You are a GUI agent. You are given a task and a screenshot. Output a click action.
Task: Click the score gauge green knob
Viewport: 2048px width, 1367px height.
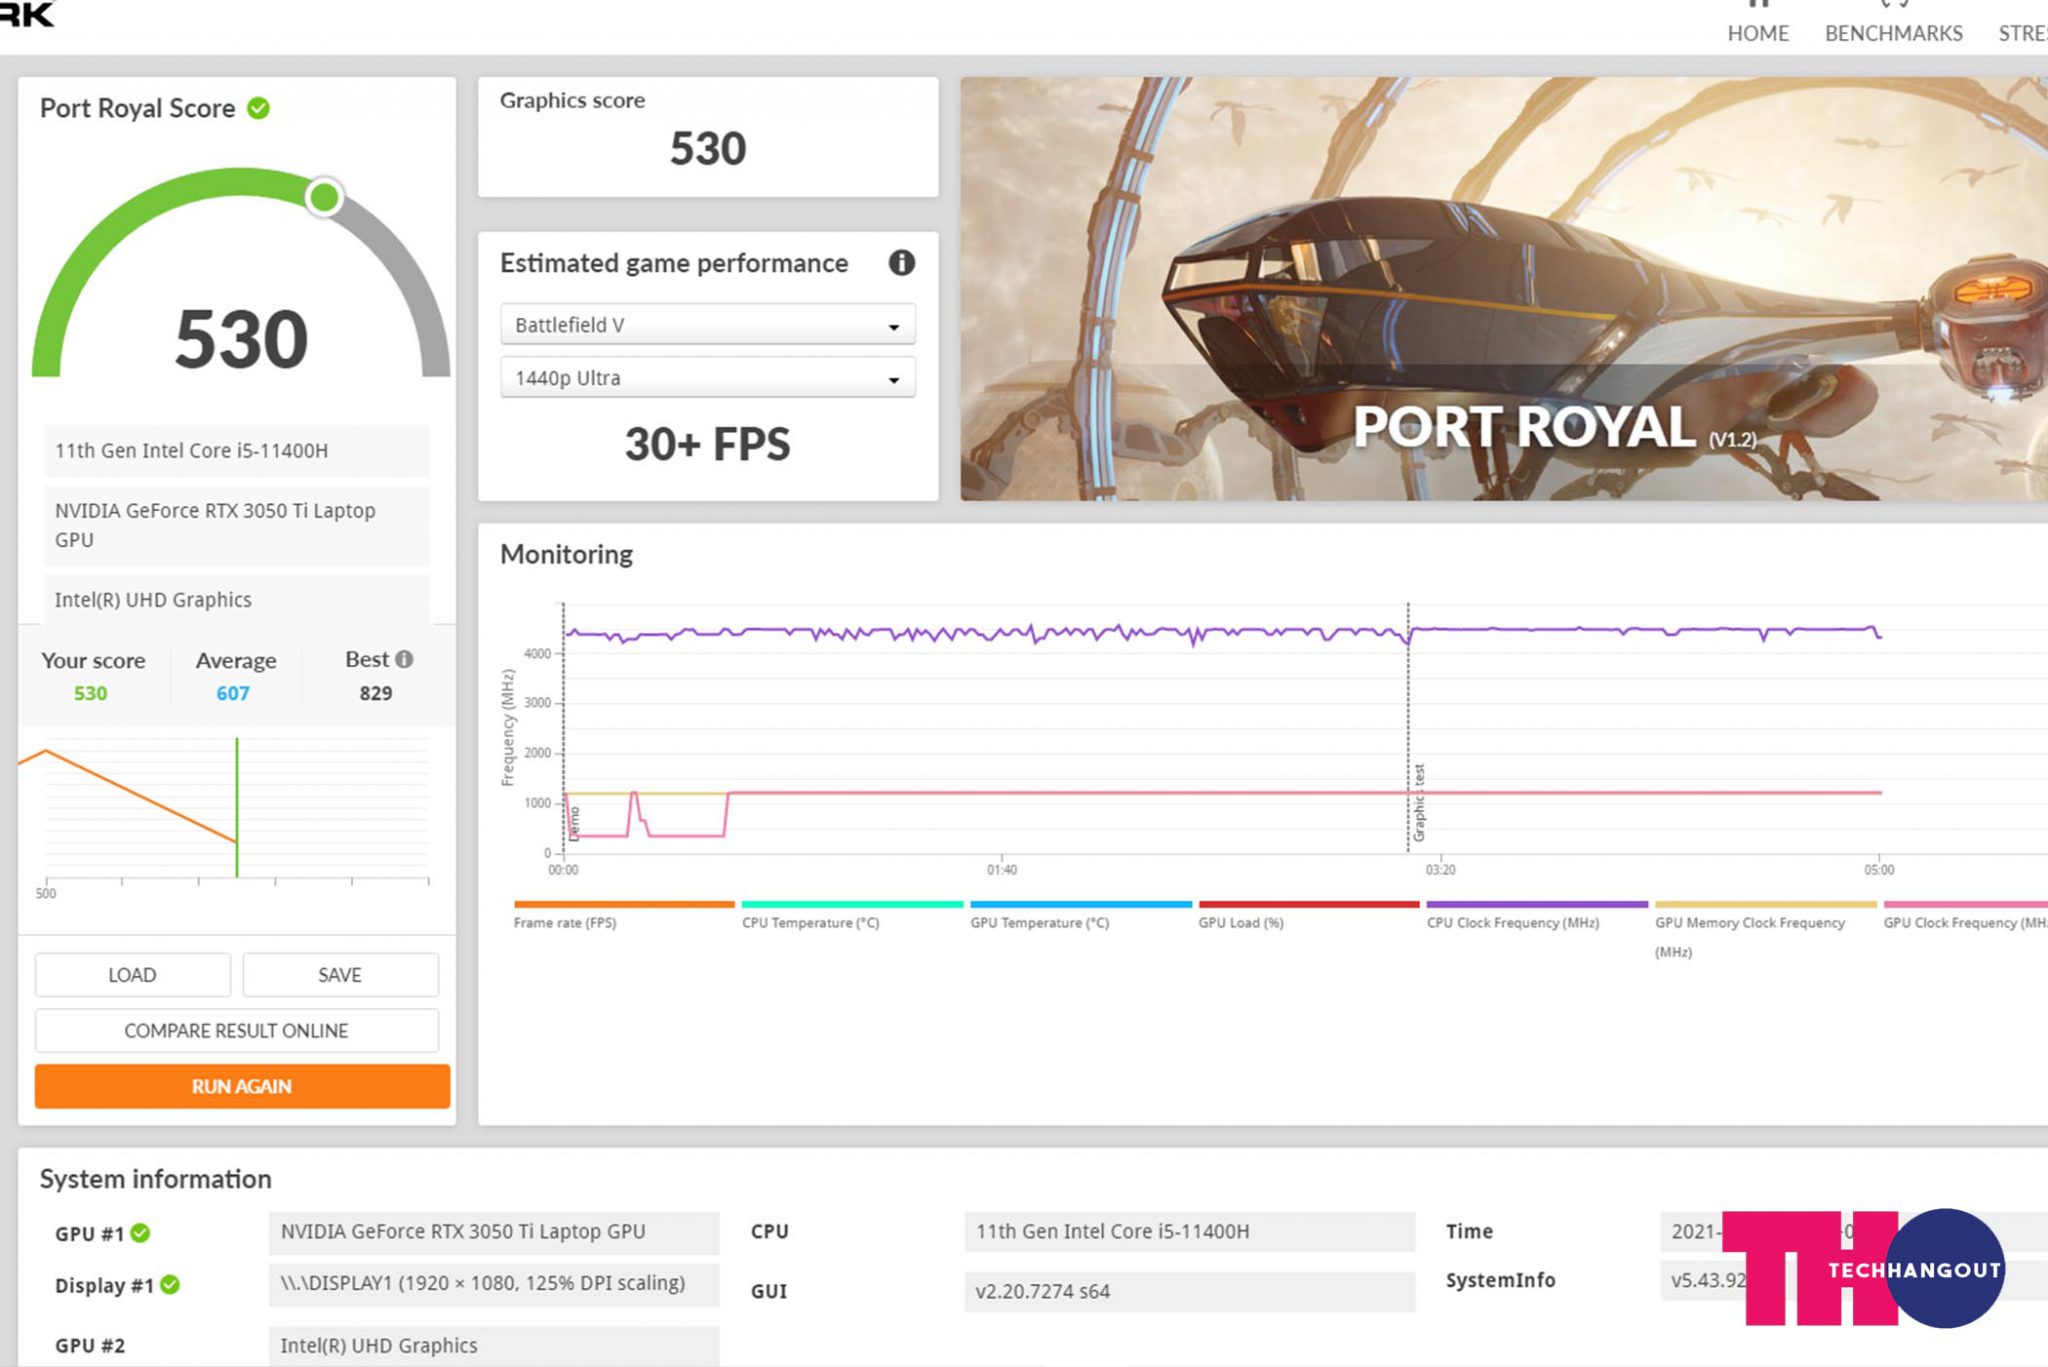pos(324,197)
